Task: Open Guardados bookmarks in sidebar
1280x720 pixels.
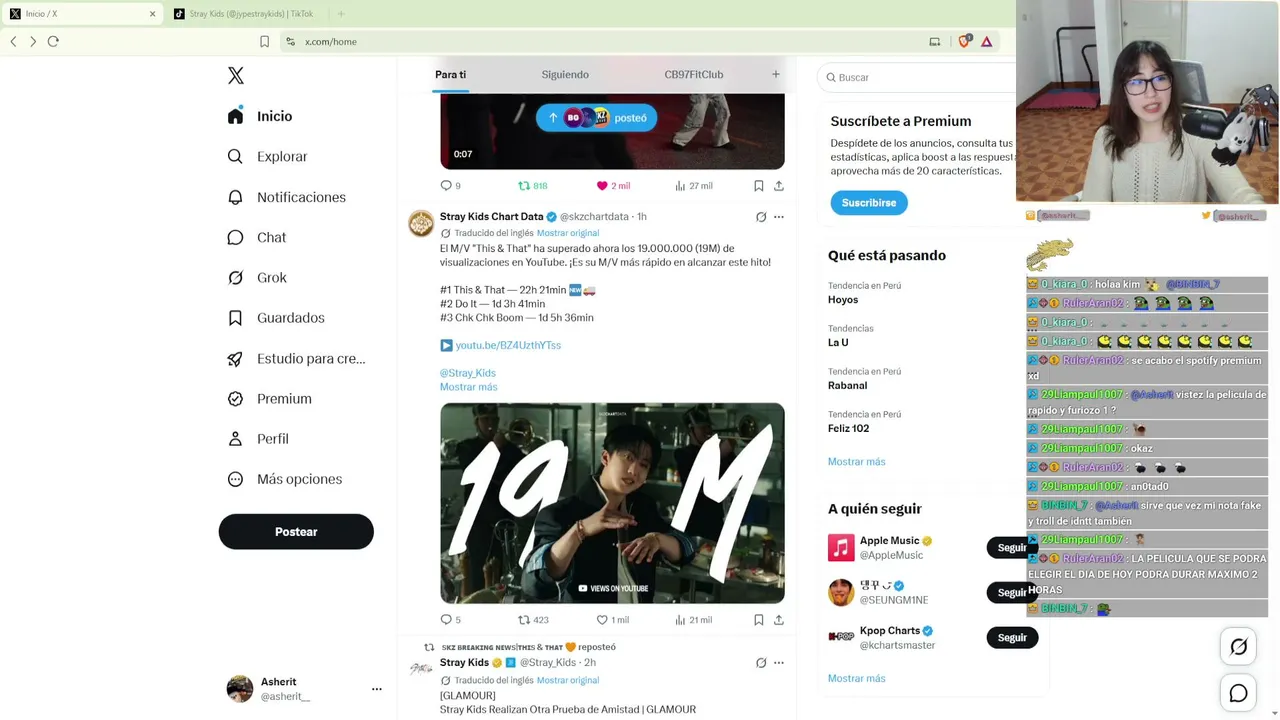Action: pyautogui.click(x=276, y=318)
